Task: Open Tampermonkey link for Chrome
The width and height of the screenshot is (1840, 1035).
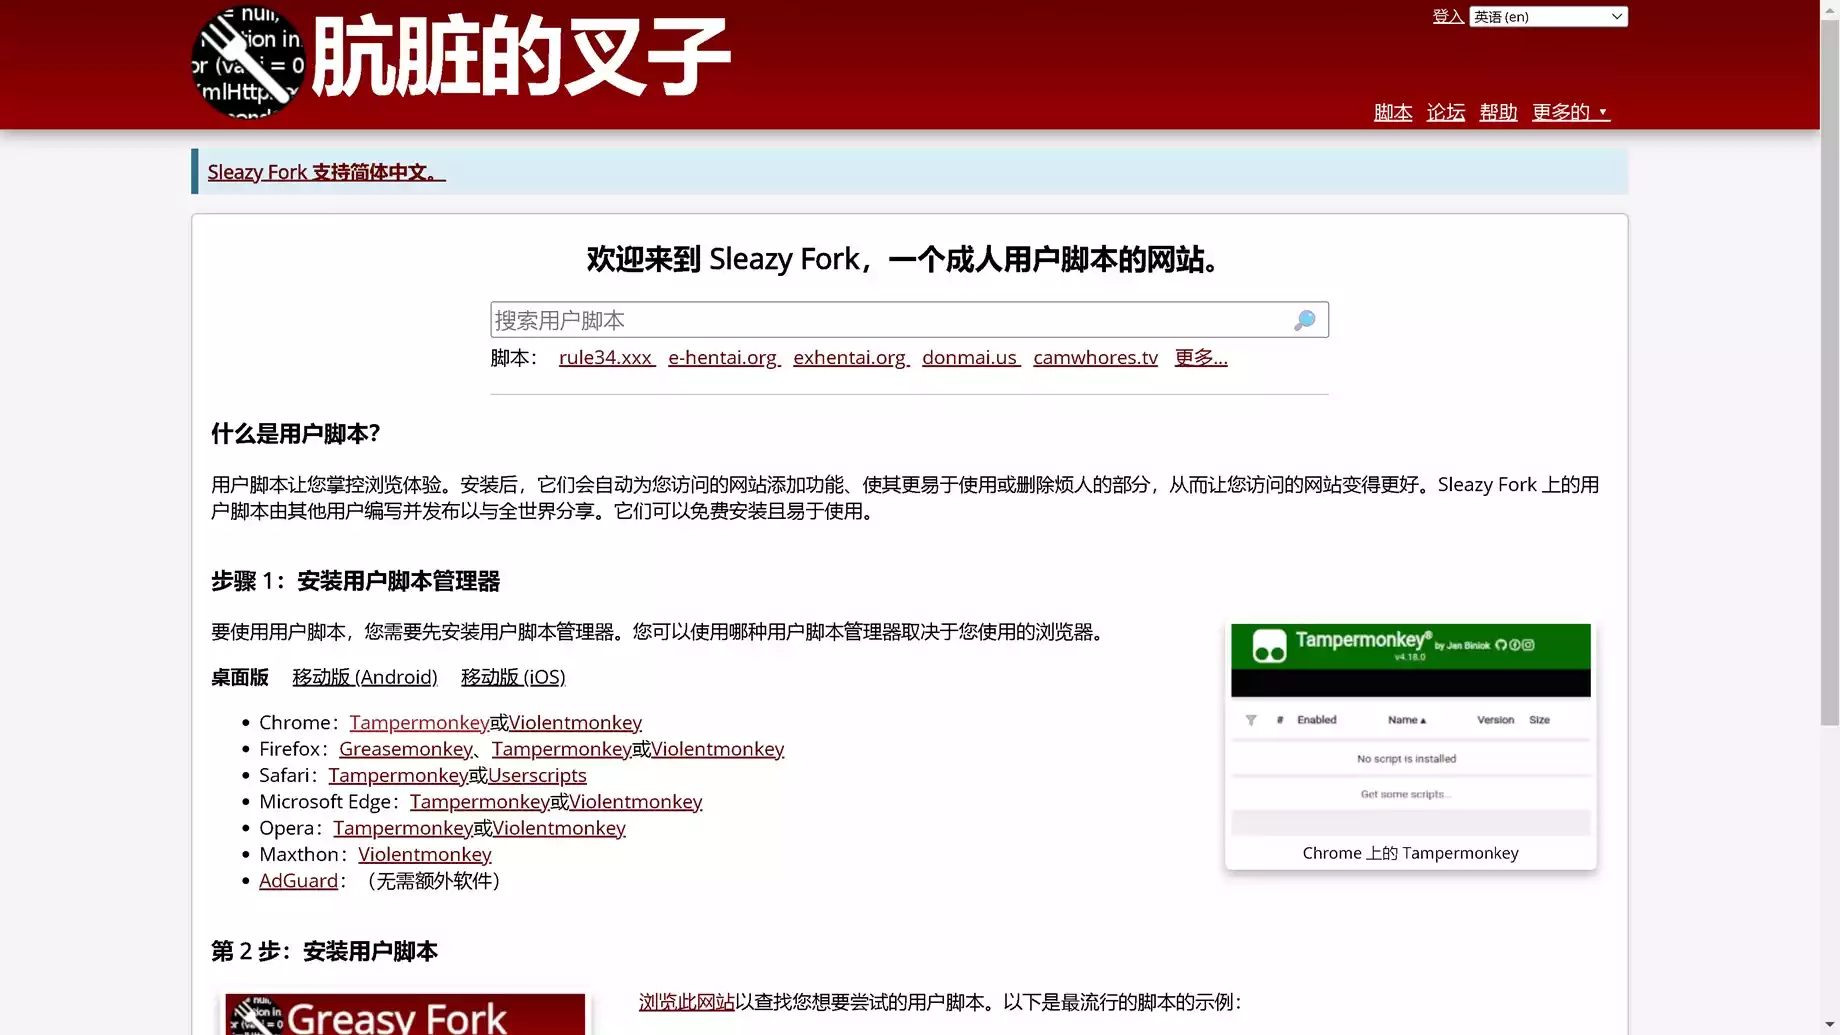Action: 419,722
